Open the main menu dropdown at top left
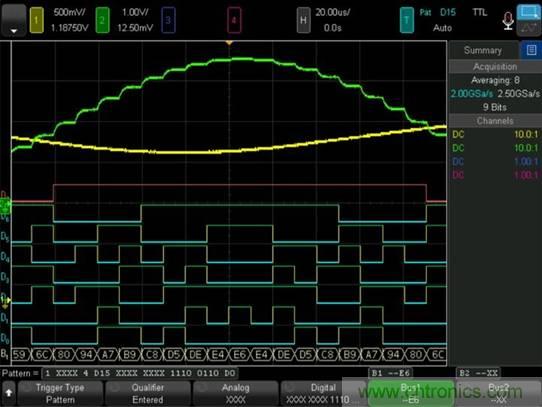The image size is (542, 407). tap(13, 20)
